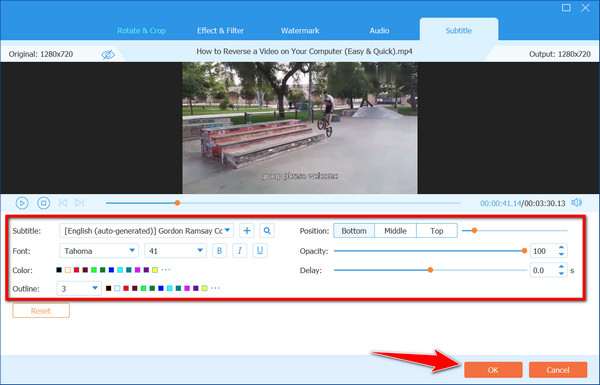Pick bright green subtitle Color swatch
600x385 pixels.
click(94, 270)
